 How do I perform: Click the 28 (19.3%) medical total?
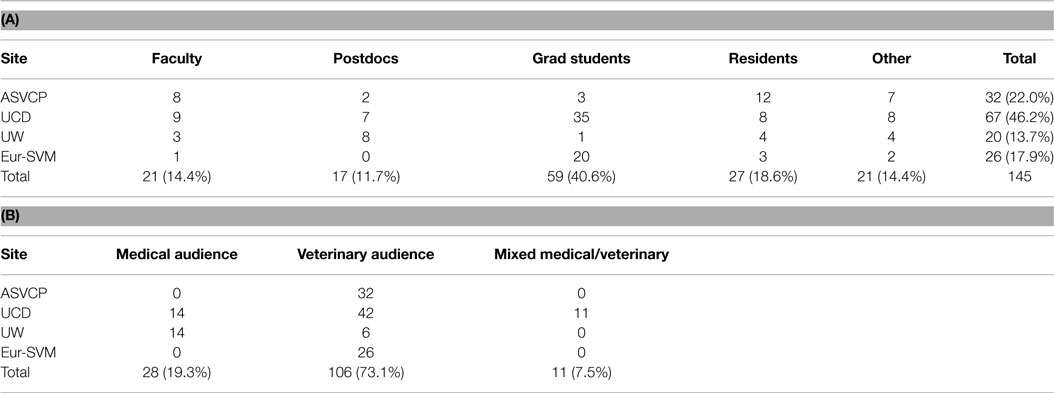[177, 372]
